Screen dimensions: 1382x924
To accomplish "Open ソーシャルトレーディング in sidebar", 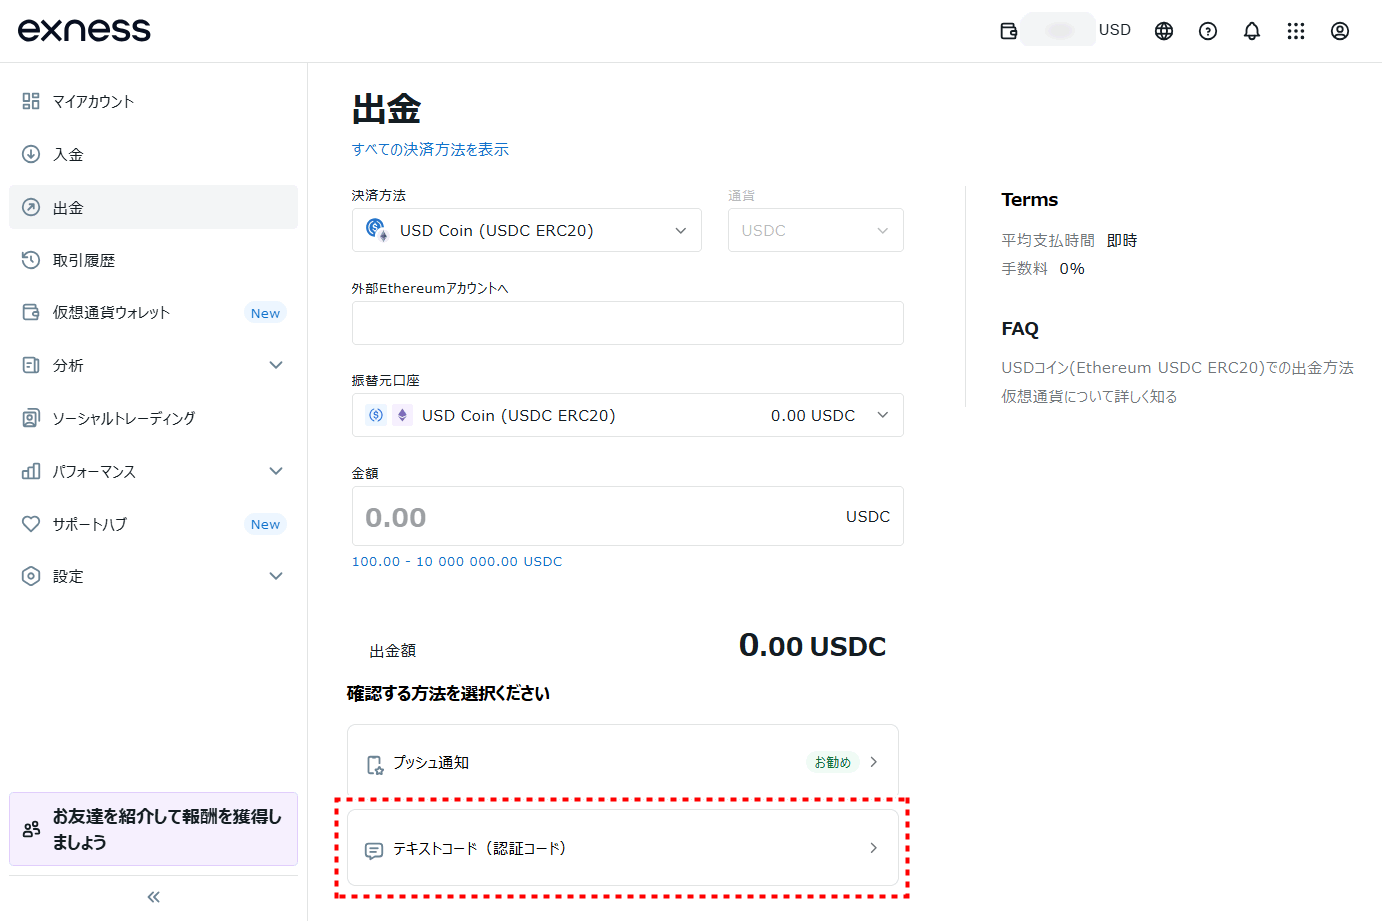I will (x=153, y=418).
